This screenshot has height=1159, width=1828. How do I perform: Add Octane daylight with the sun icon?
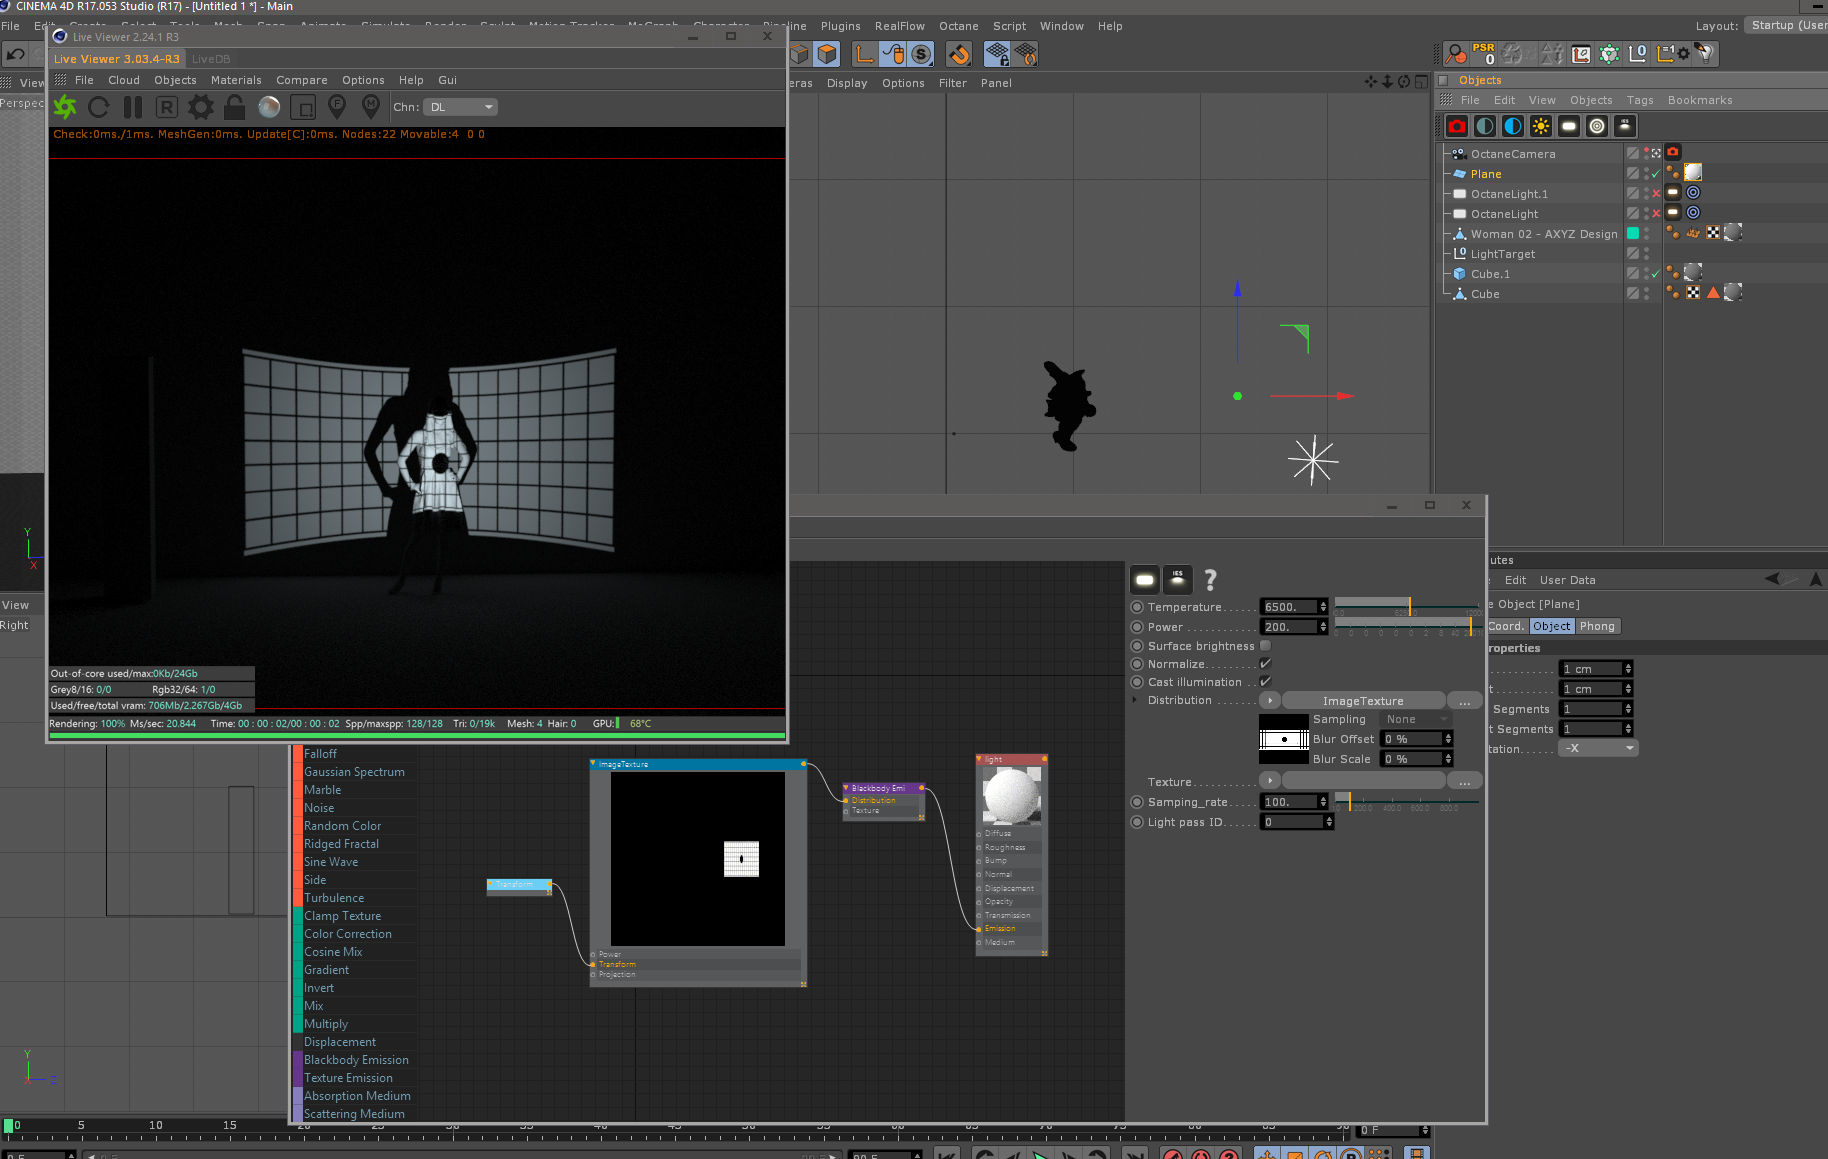pos(1541,126)
